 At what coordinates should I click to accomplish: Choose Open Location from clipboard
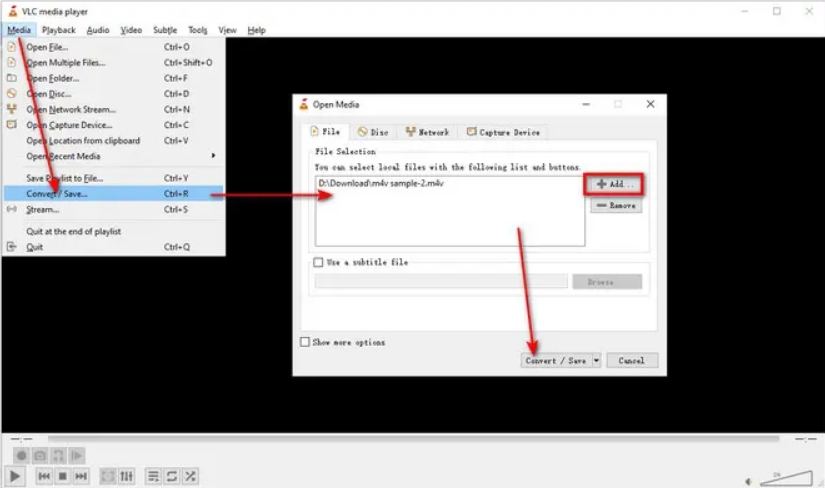coord(114,141)
